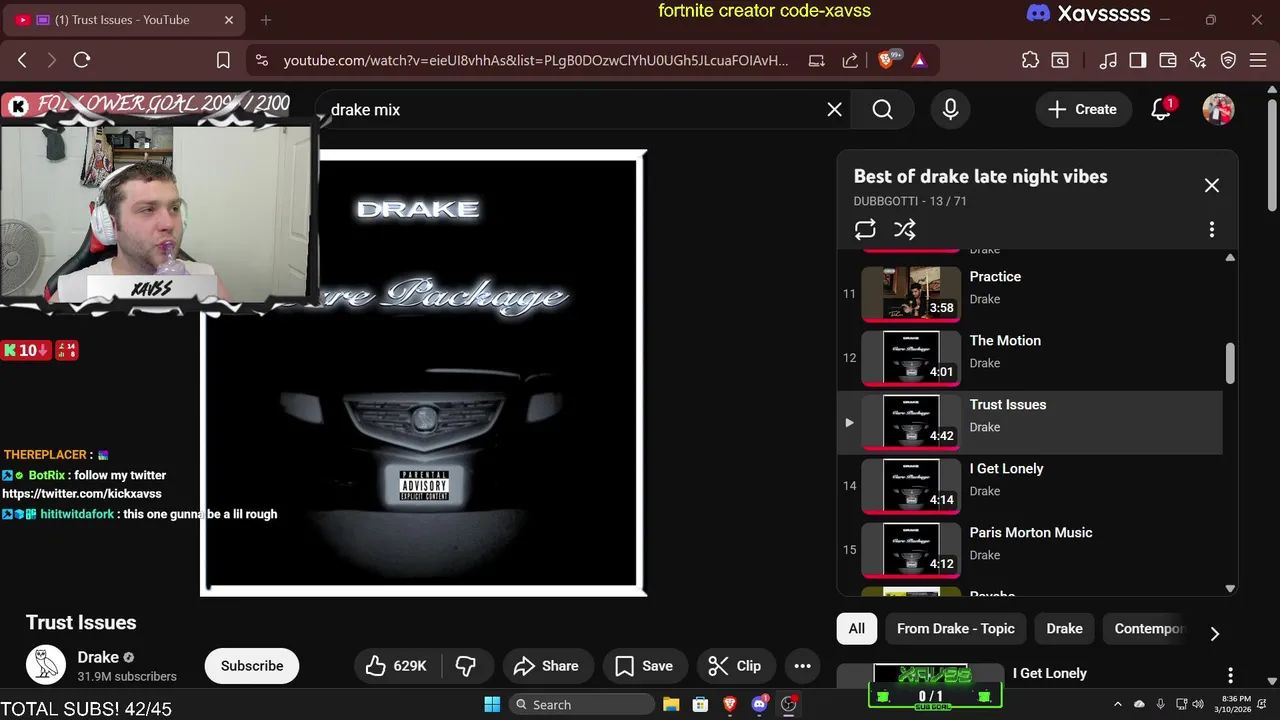Toggle the browser sidebar panel
The image size is (1280, 720).
point(1137,60)
